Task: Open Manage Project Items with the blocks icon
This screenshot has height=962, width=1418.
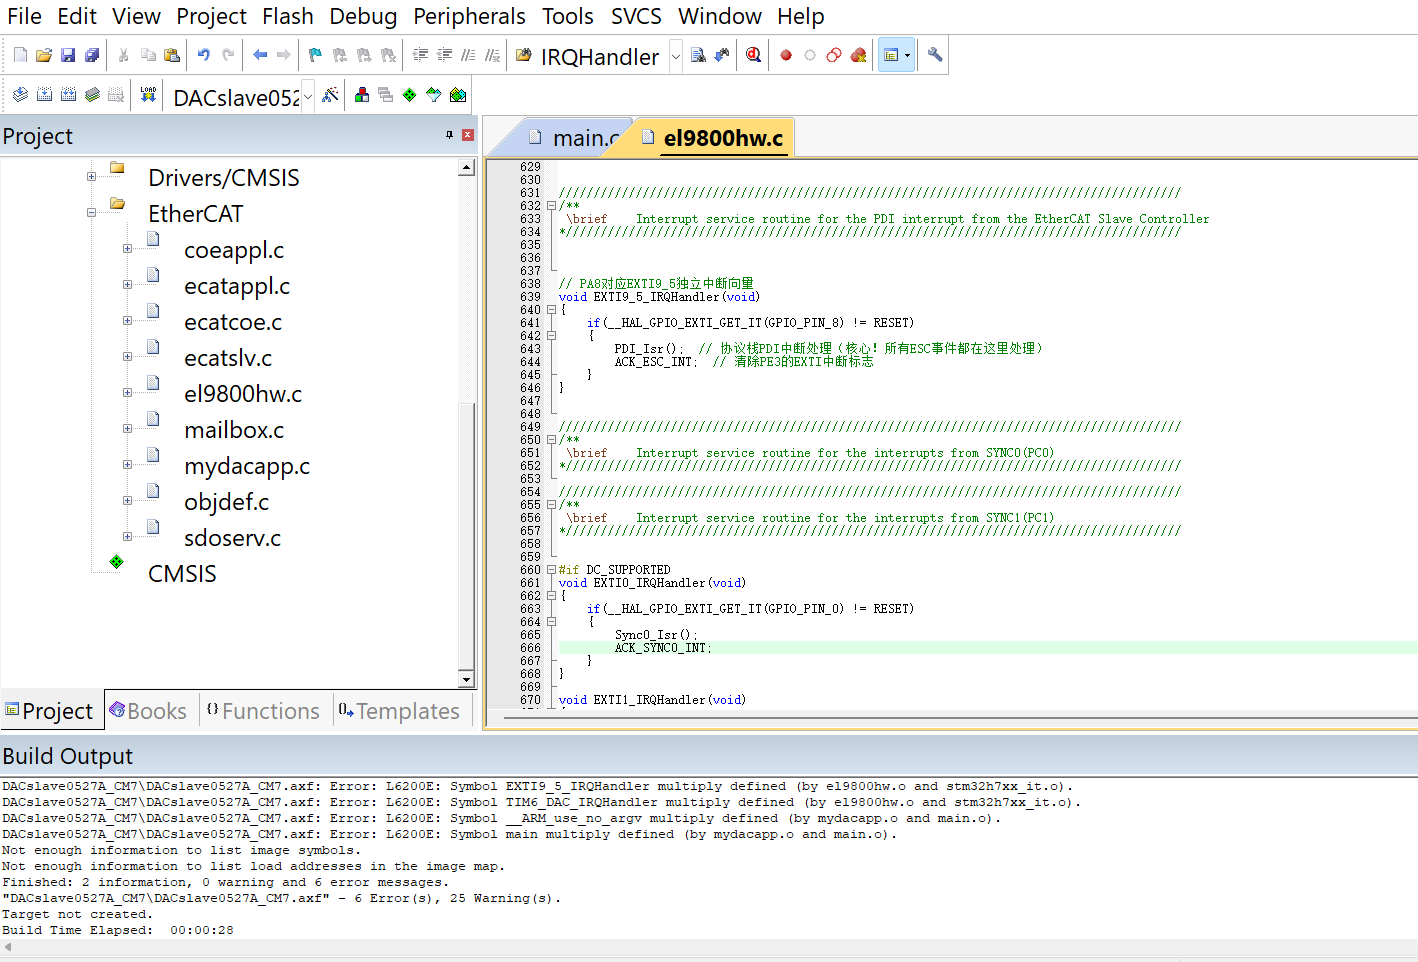Action: click(x=362, y=95)
